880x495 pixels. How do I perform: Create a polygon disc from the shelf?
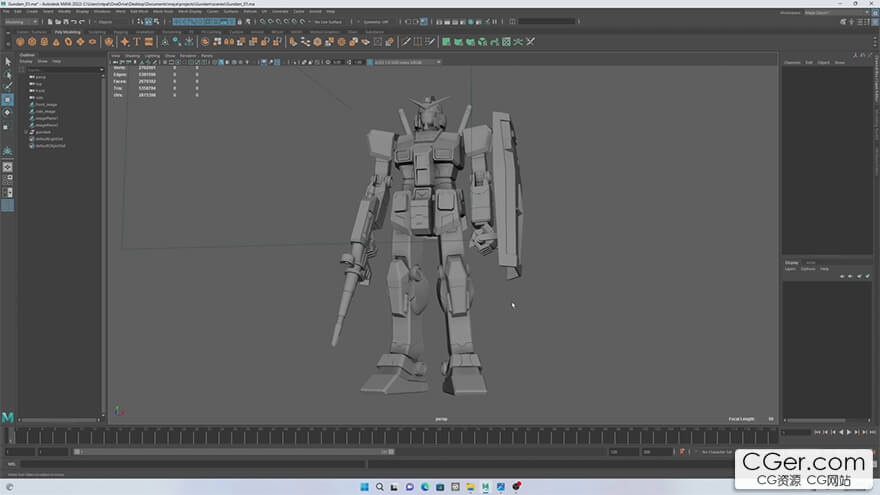[93, 42]
